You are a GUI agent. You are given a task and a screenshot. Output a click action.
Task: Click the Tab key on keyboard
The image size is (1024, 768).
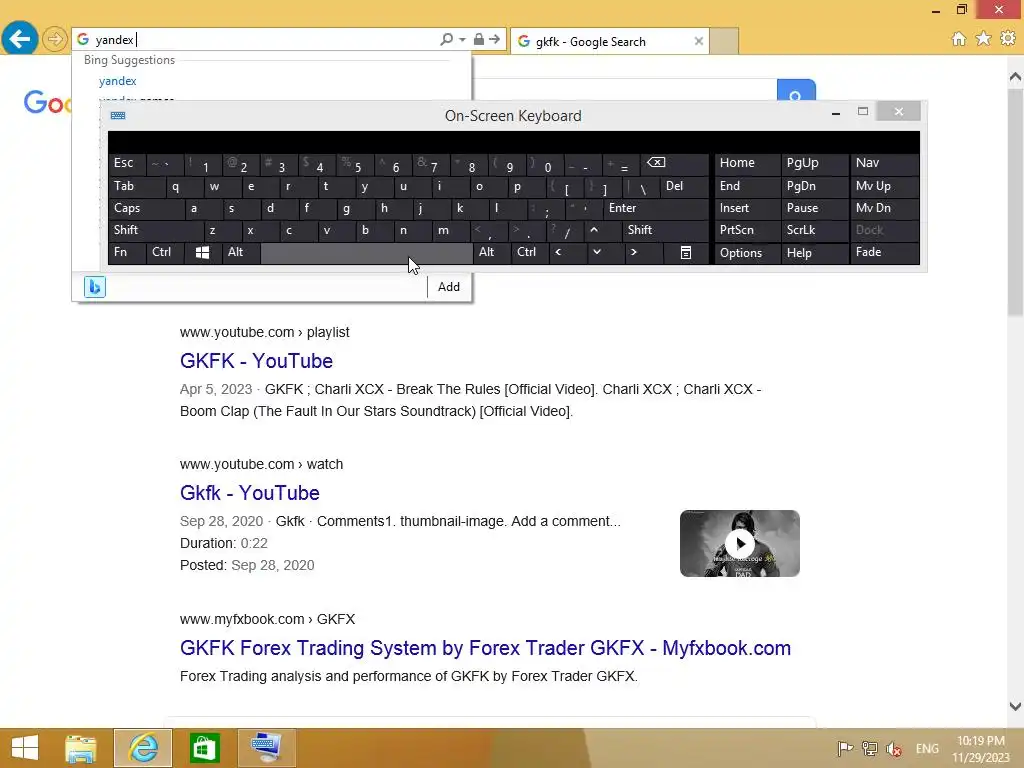click(x=137, y=186)
